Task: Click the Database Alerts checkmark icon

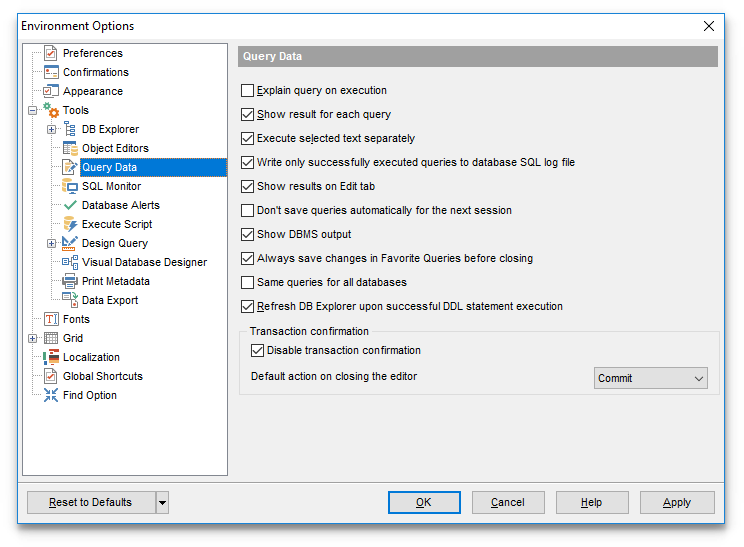Action: 70,205
